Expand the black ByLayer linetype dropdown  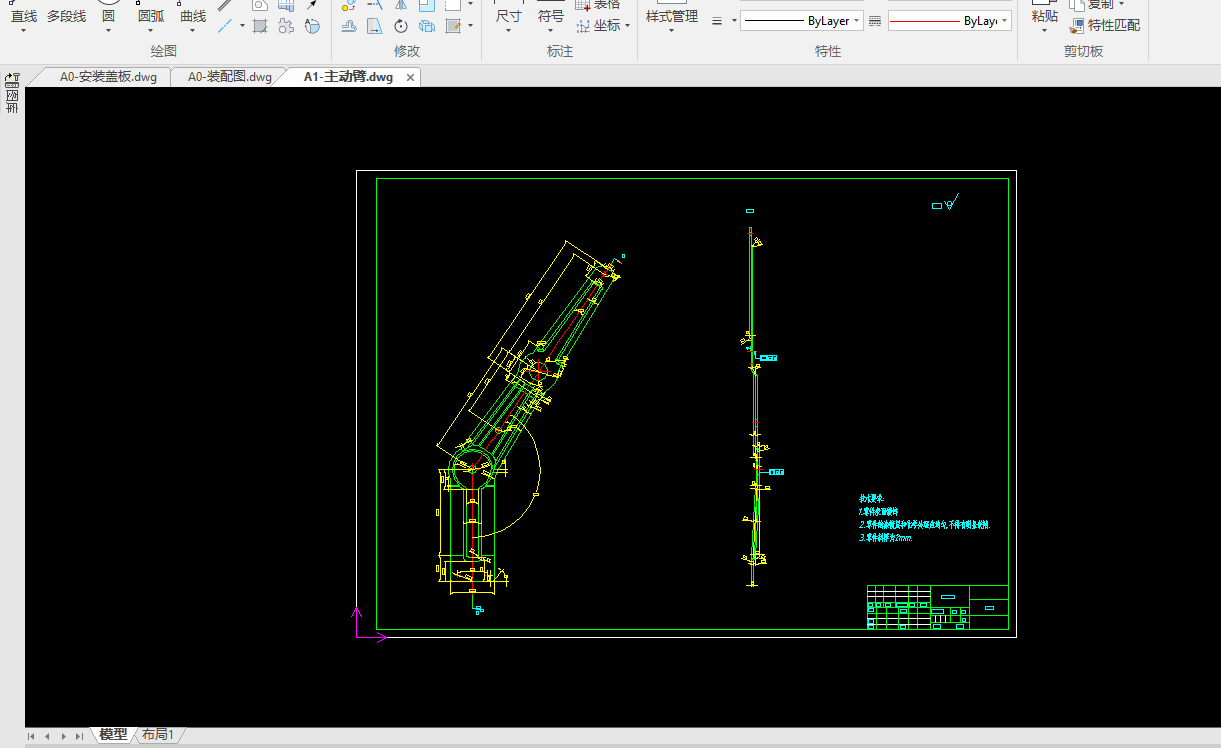tap(857, 21)
